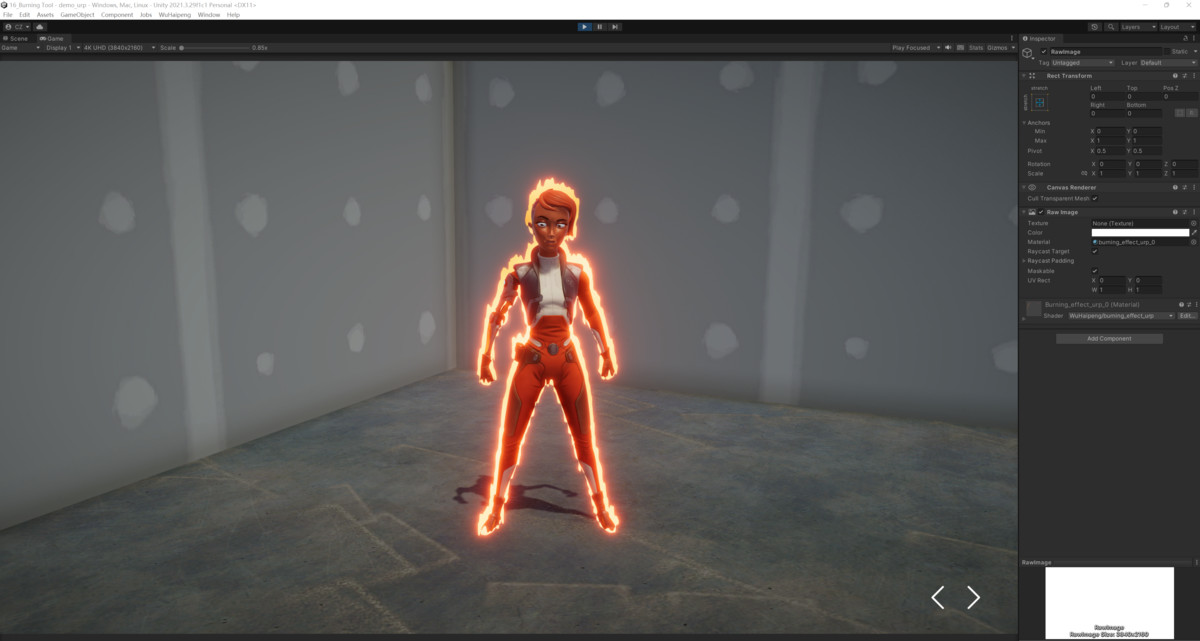Open the Texture object picker circle
The image size is (1200, 641).
pyautogui.click(x=1194, y=223)
